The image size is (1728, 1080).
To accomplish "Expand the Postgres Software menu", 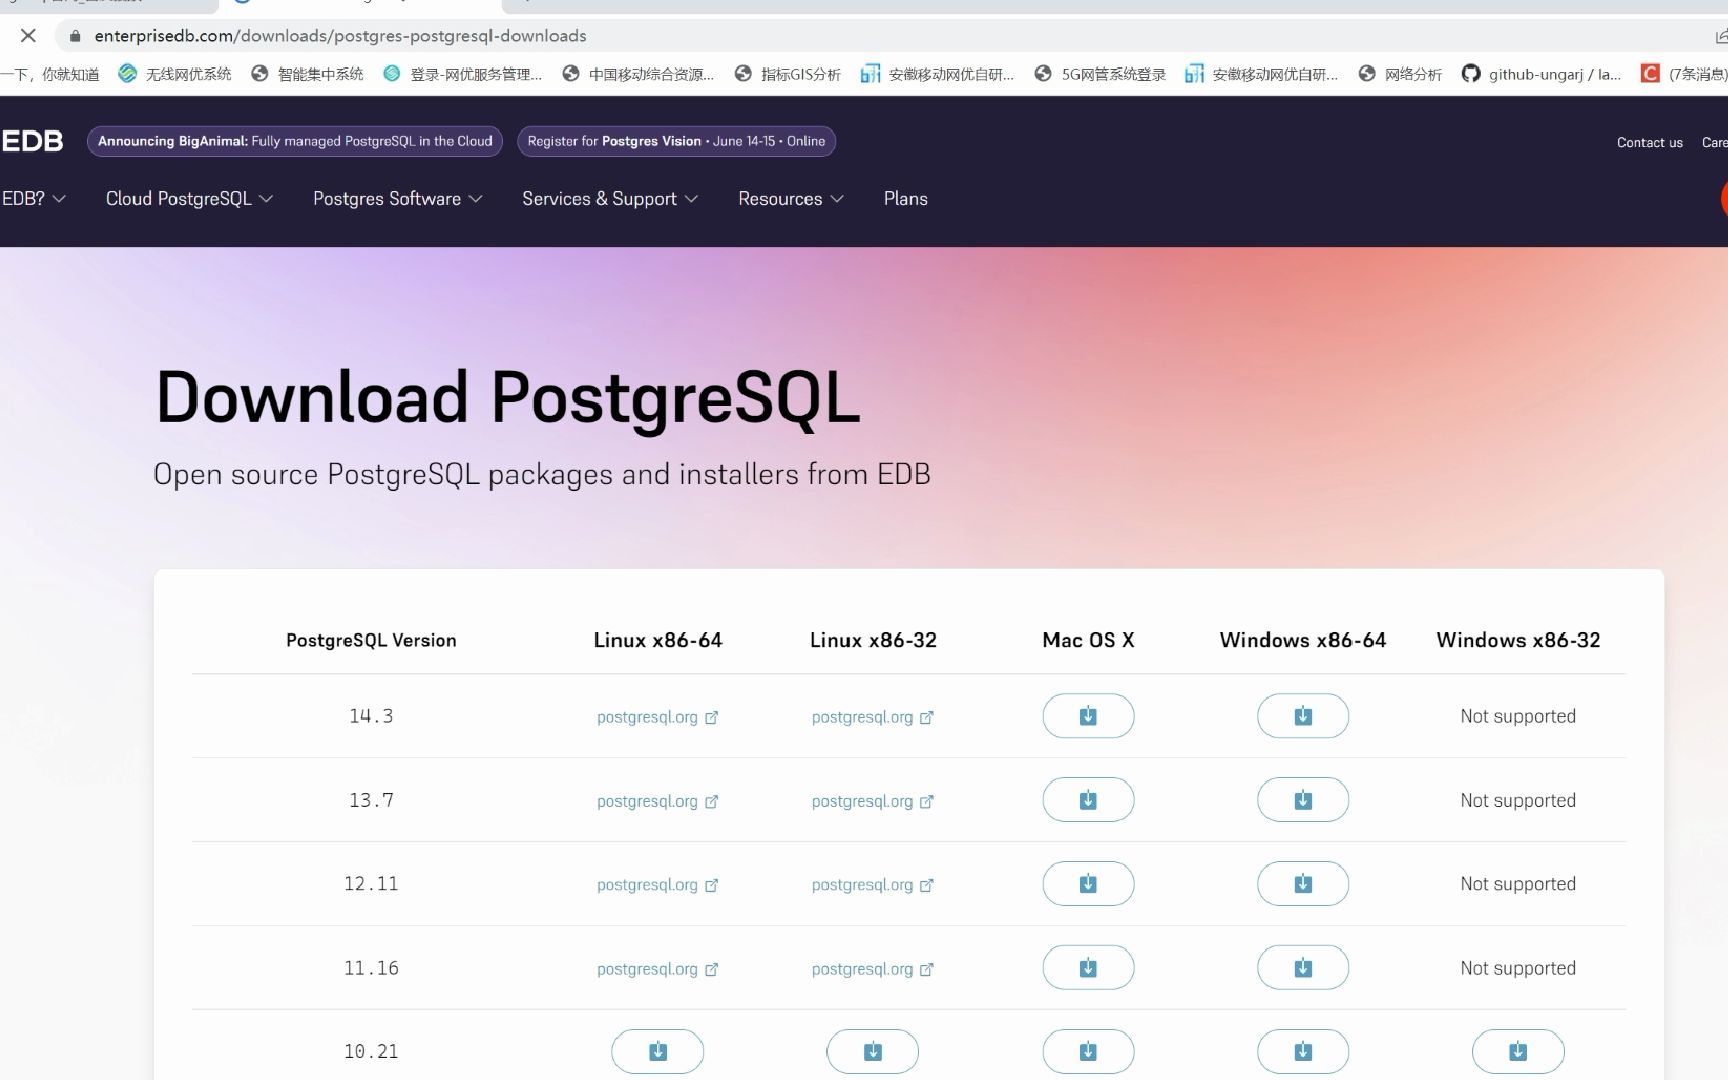I will point(397,199).
